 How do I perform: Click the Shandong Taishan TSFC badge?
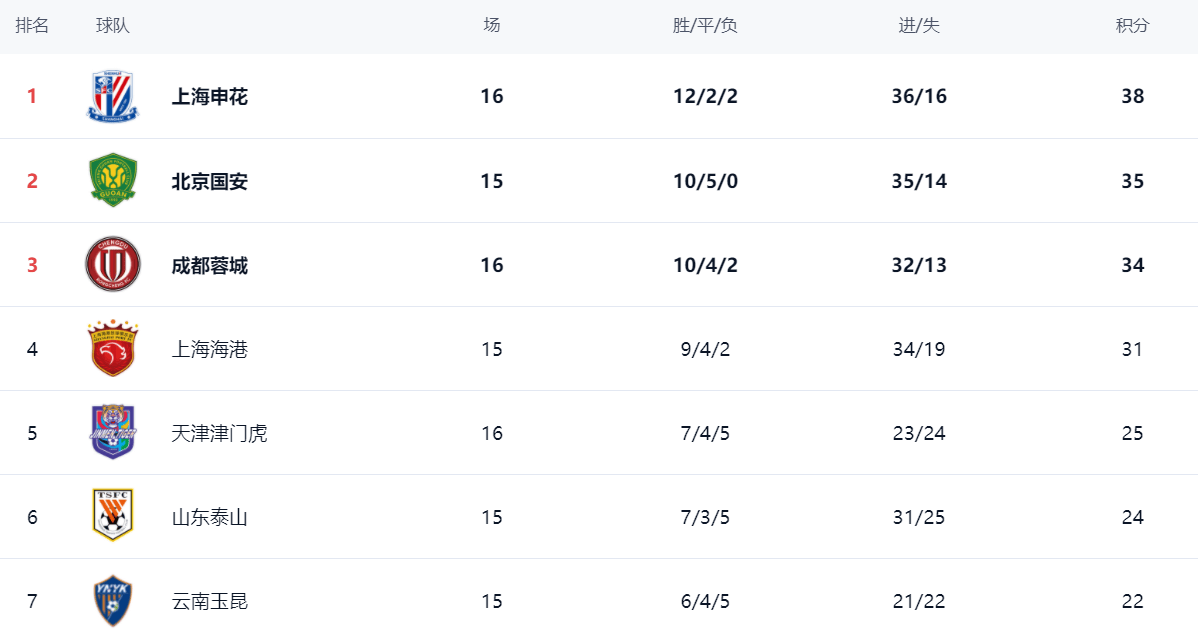point(113,516)
